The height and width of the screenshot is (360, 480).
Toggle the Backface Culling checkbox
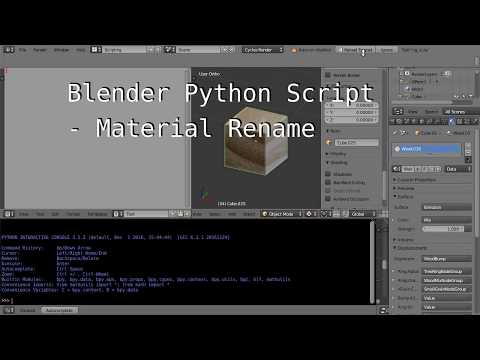pyautogui.click(x=328, y=182)
